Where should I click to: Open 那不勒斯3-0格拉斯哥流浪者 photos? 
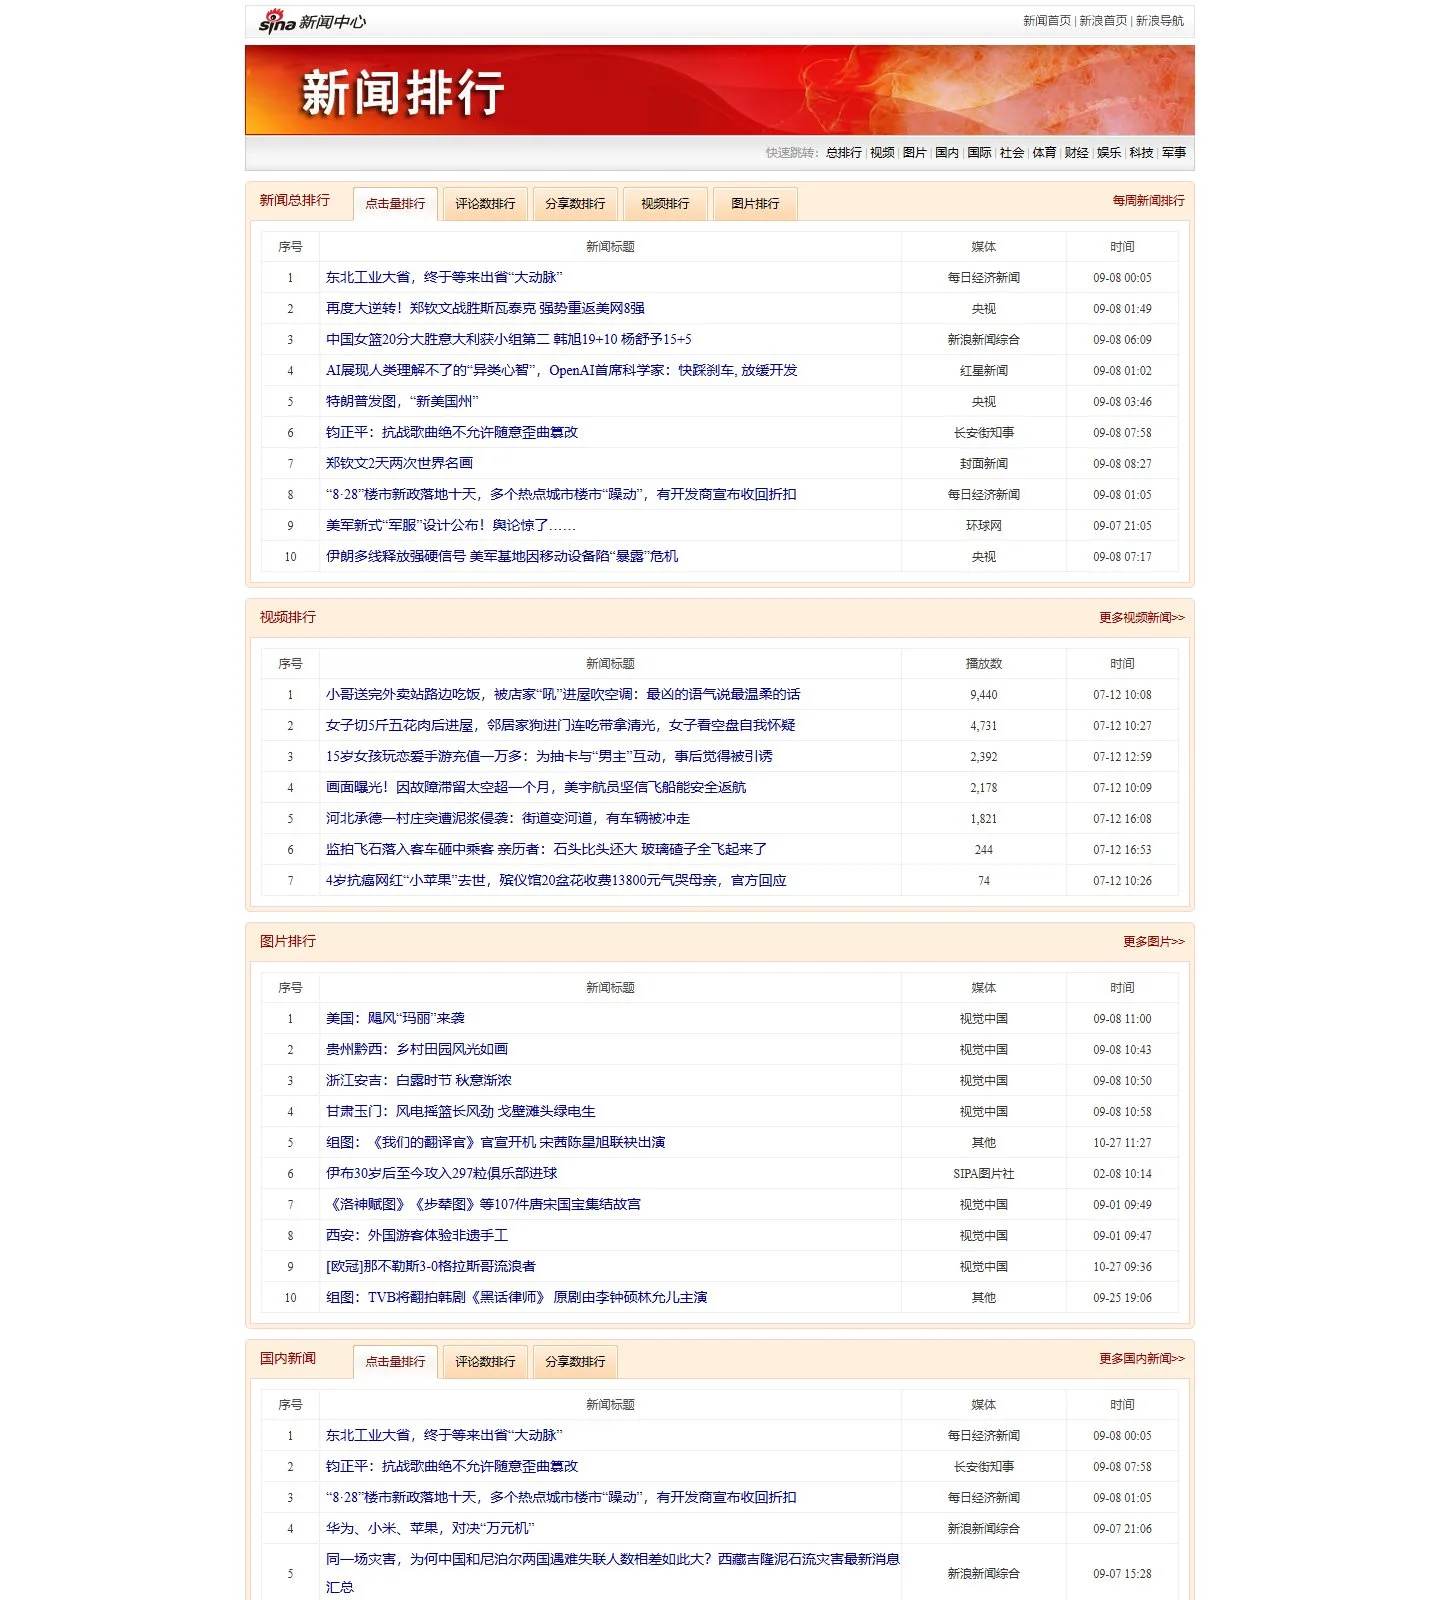[431, 1266]
